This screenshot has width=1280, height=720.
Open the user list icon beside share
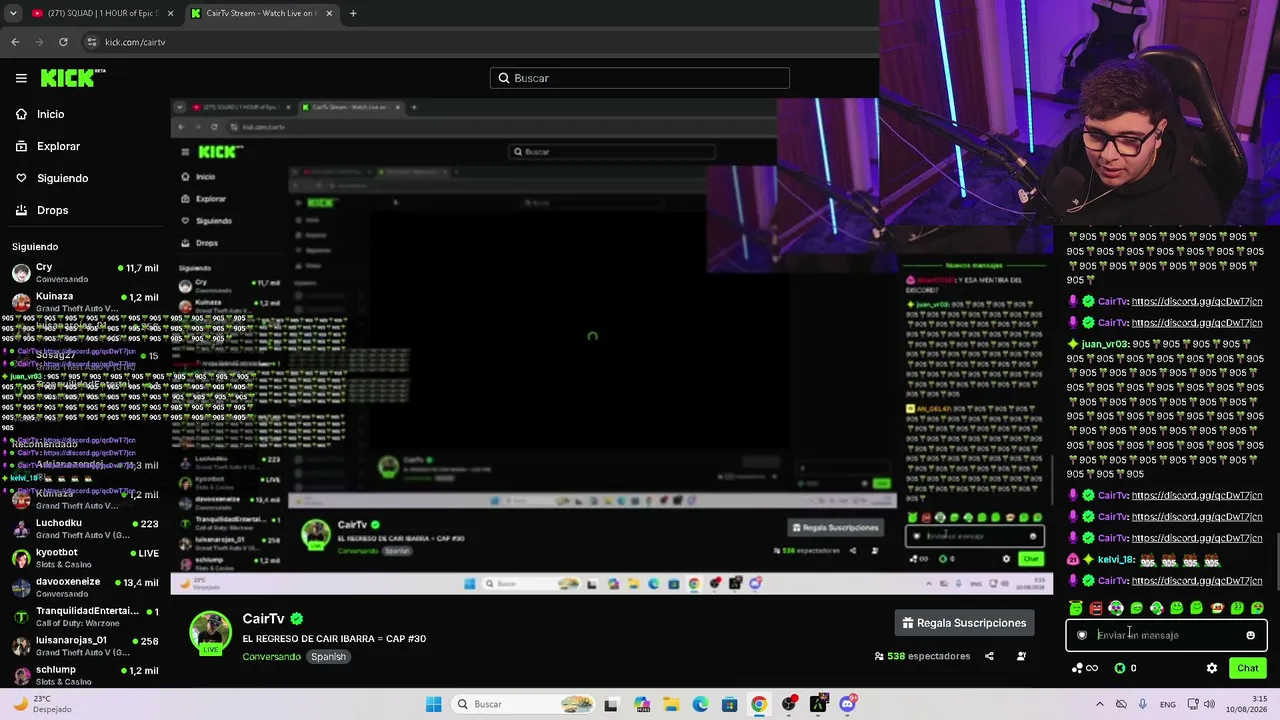pyautogui.click(x=1021, y=656)
